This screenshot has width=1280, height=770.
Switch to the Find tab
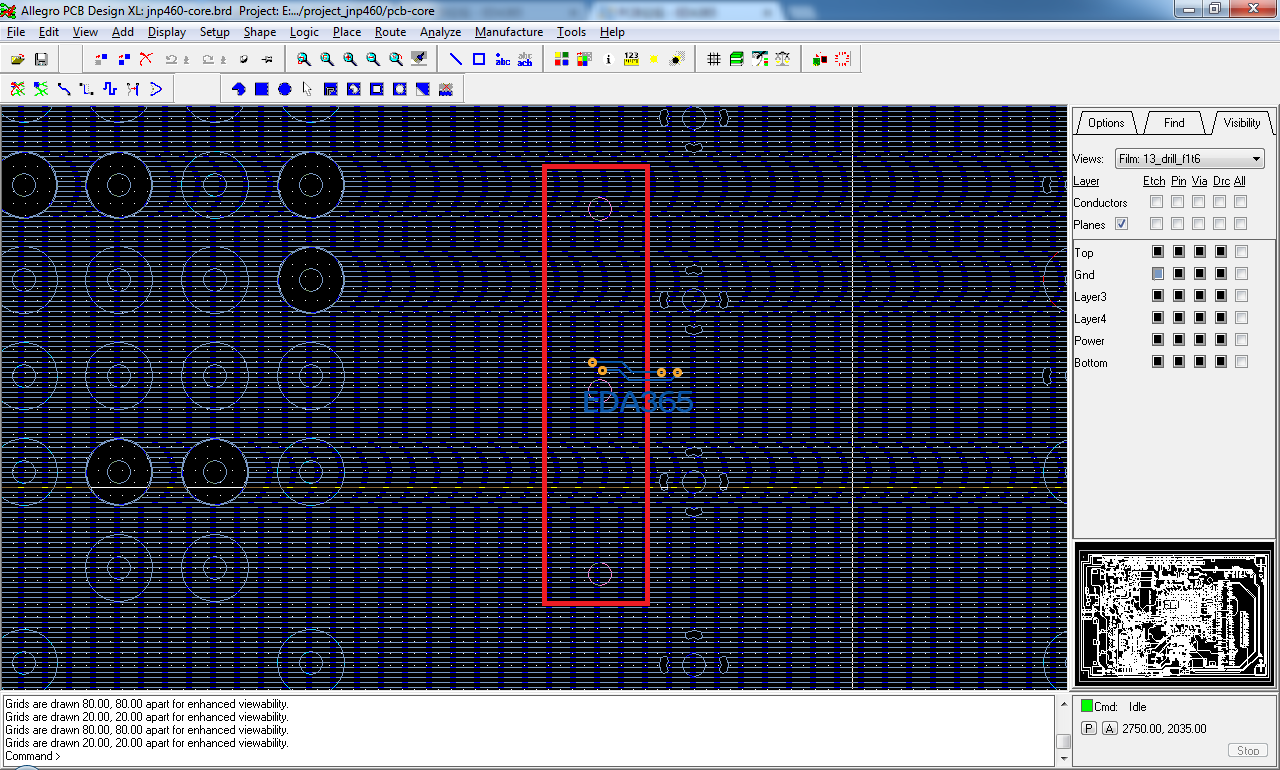click(1174, 123)
